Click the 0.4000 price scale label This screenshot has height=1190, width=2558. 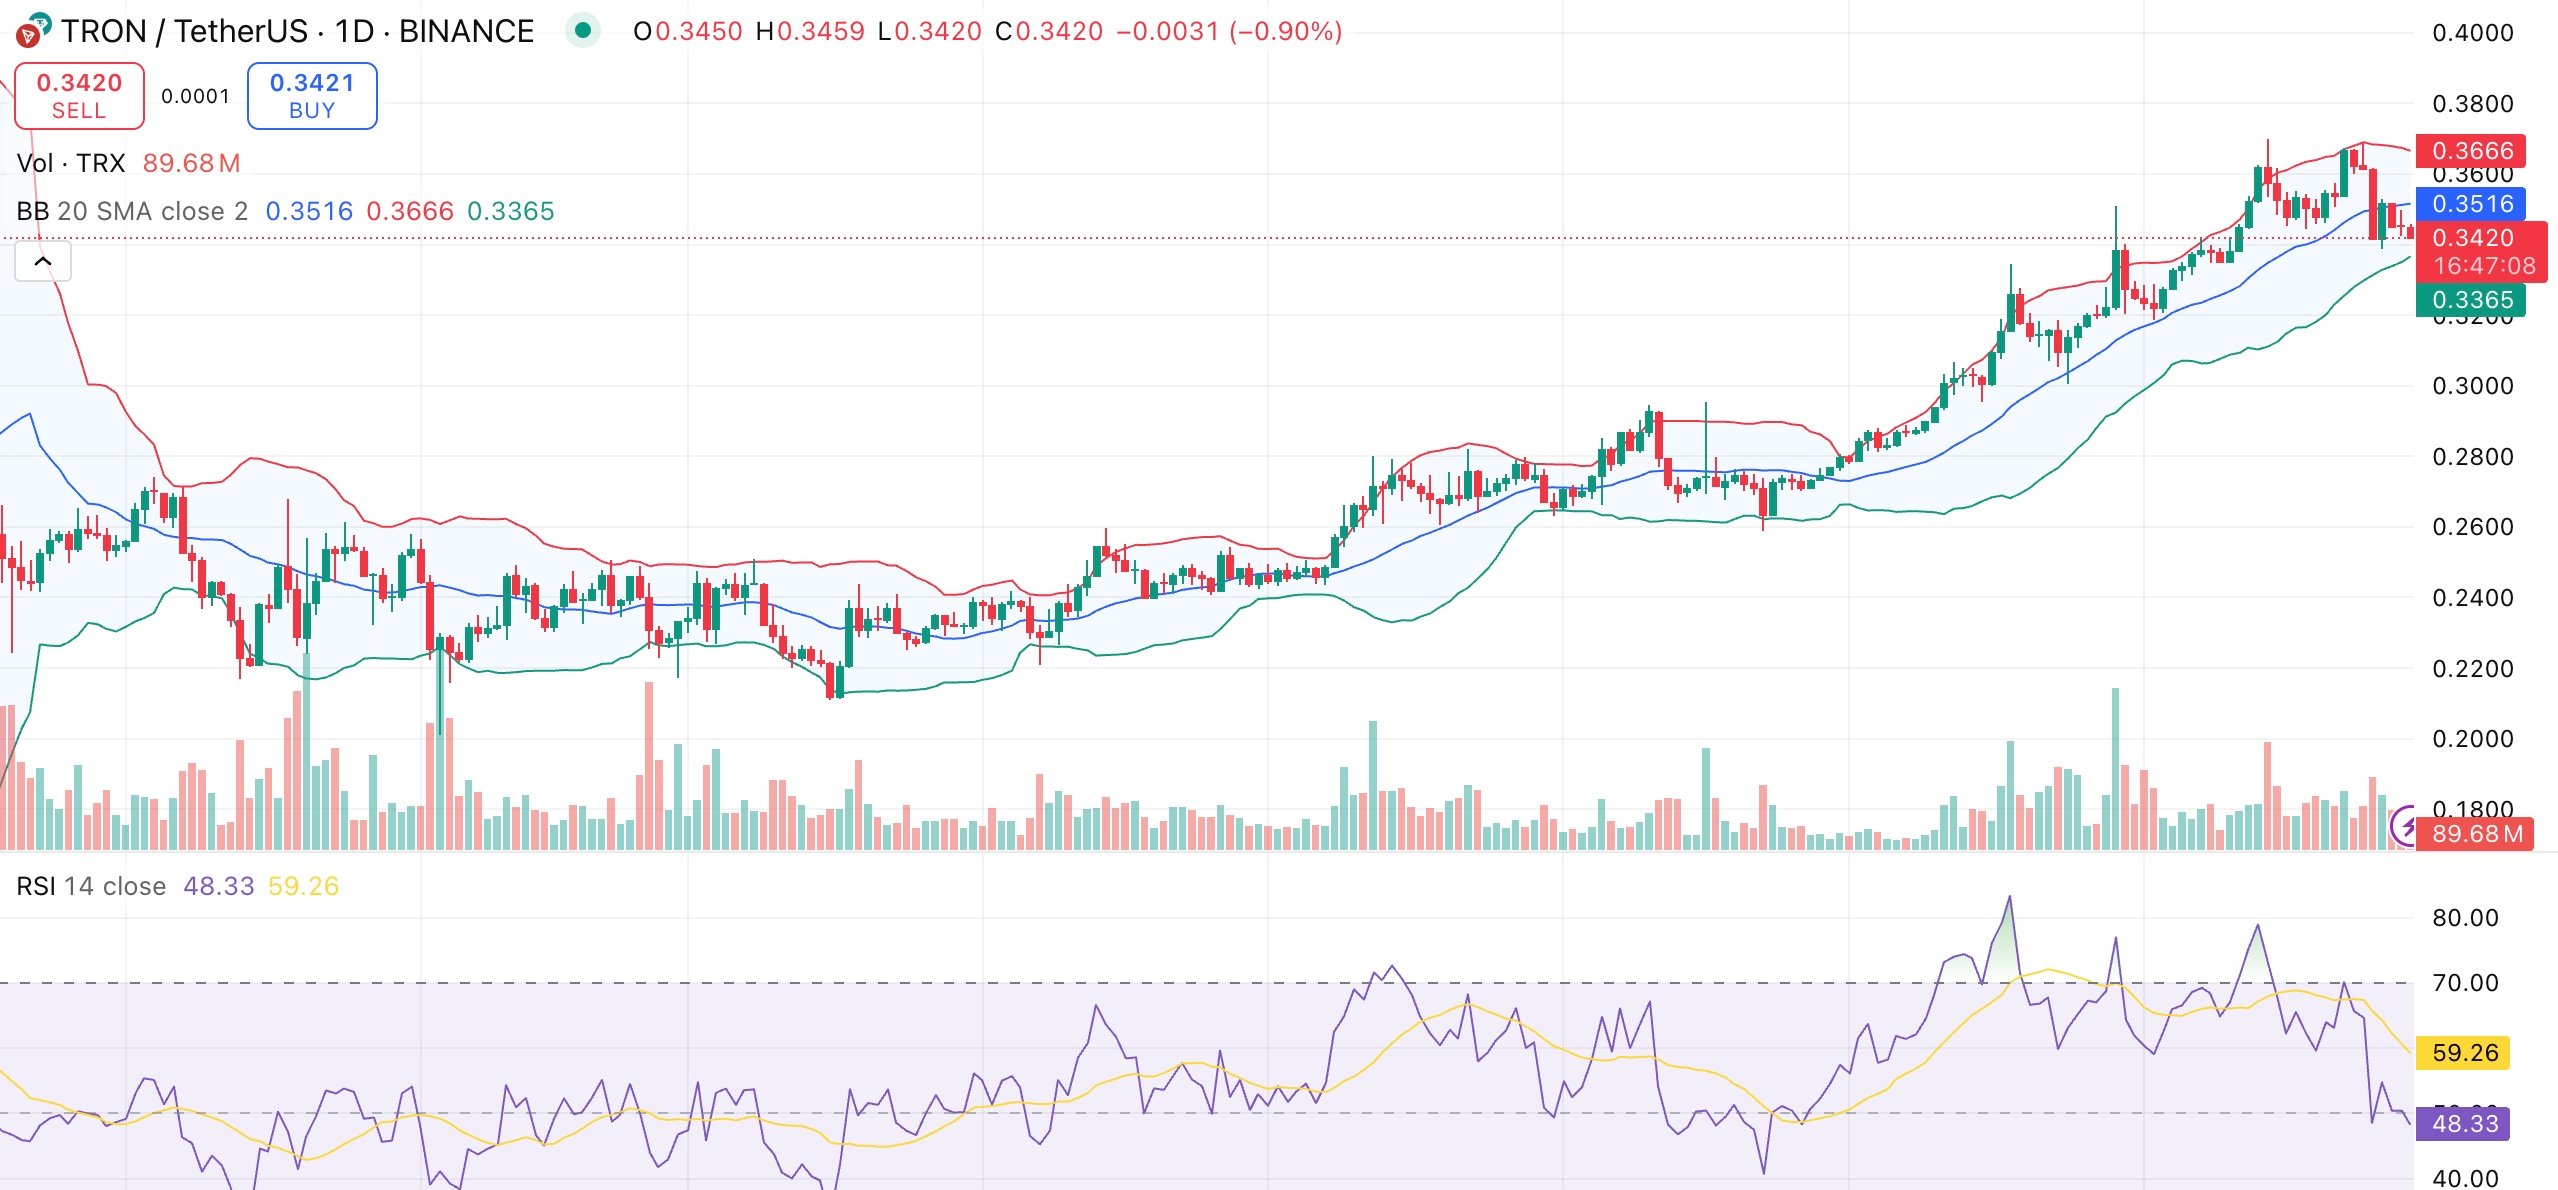2472,33
